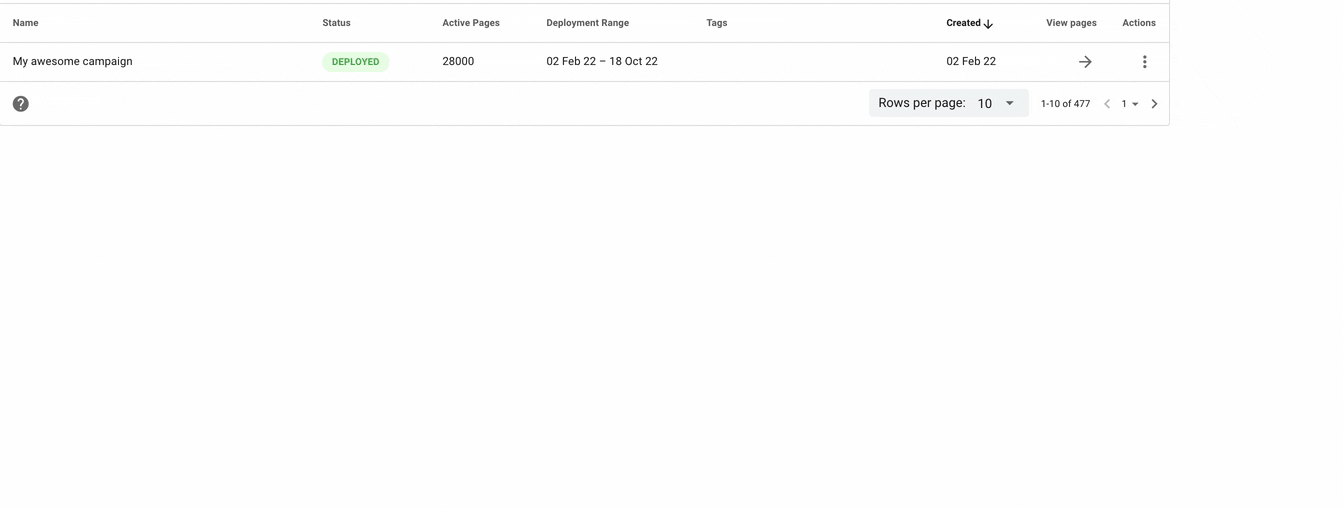
Task: Click the Tags column header
Action: pyautogui.click(x=717, y=23)
